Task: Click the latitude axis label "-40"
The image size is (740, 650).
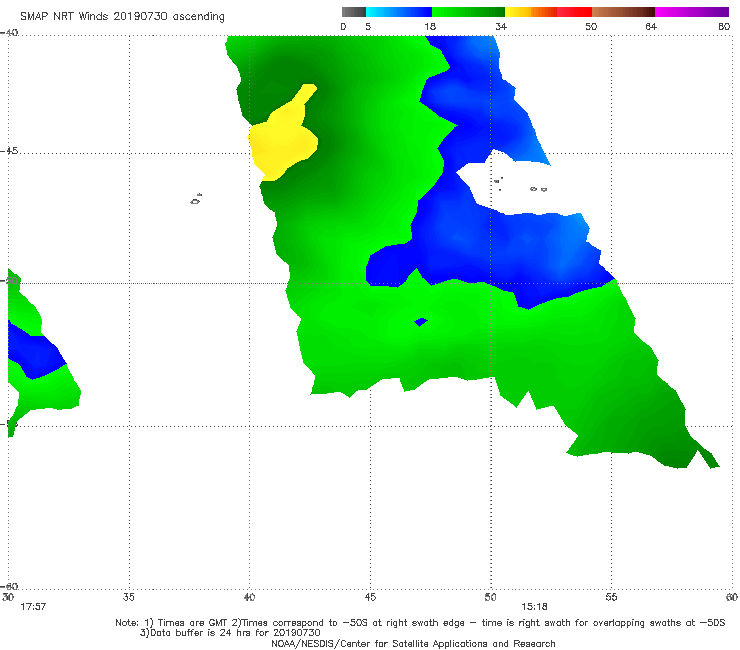Action: [9, 33]
